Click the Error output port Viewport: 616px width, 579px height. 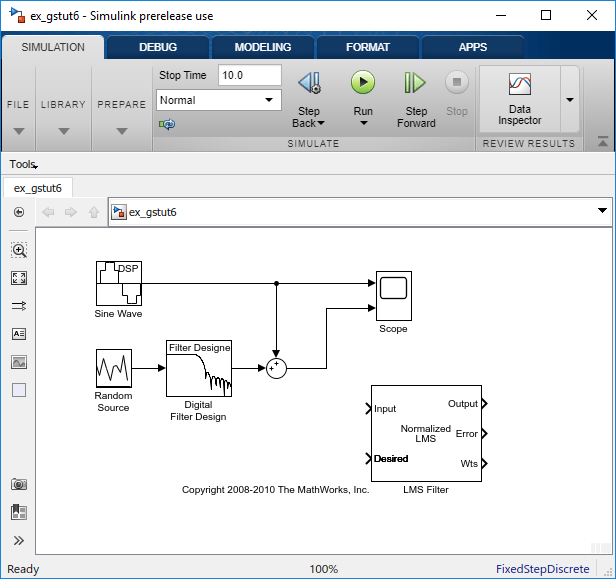click(x=485, y=433)
